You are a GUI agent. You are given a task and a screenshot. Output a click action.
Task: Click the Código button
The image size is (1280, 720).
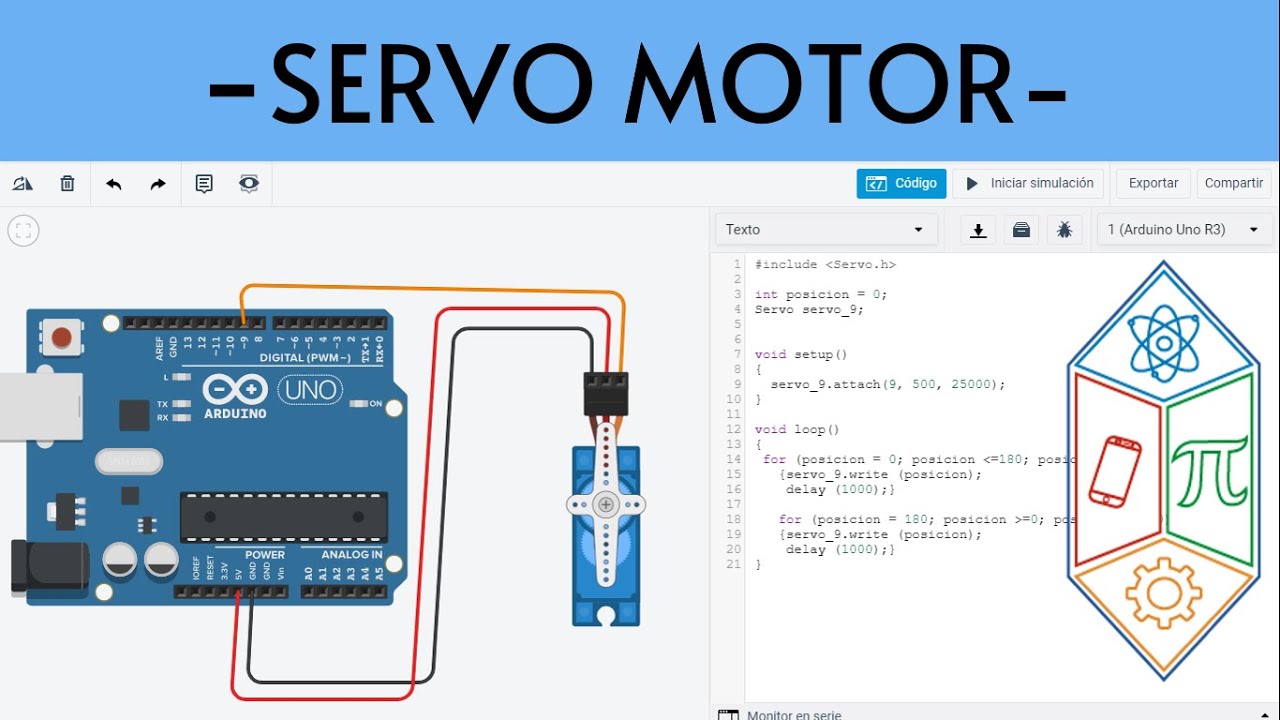tap(901, 184)
